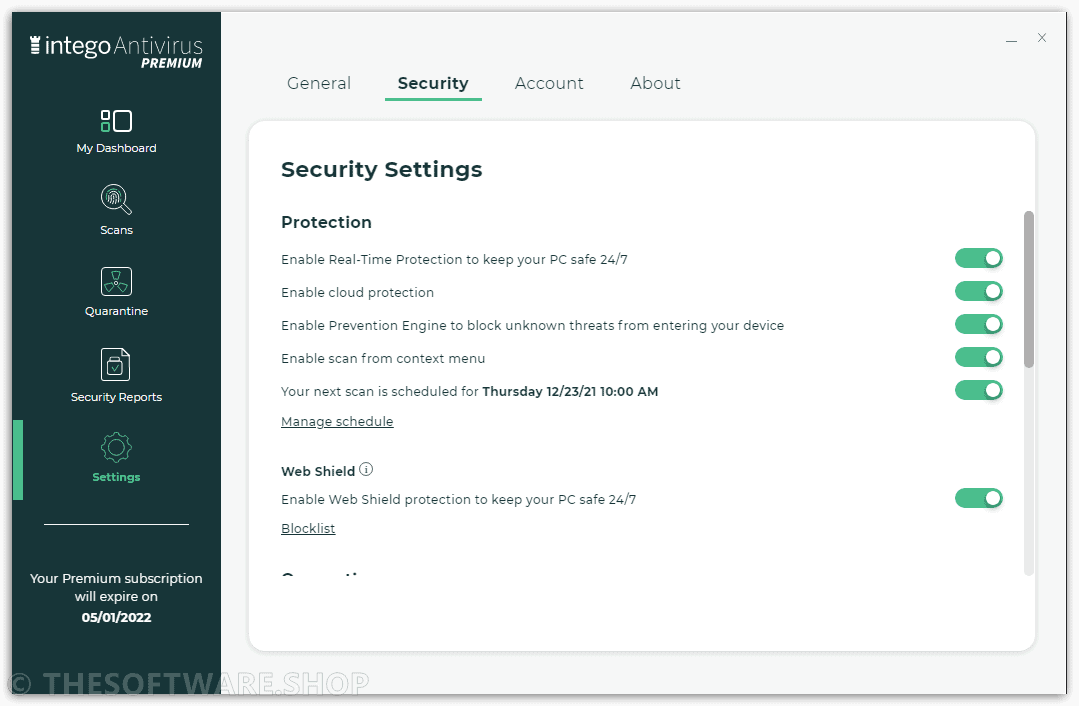Click 'Your Premium subscription will expire on' text
The image size is (1079, 706).
click(x=116, y=587)
